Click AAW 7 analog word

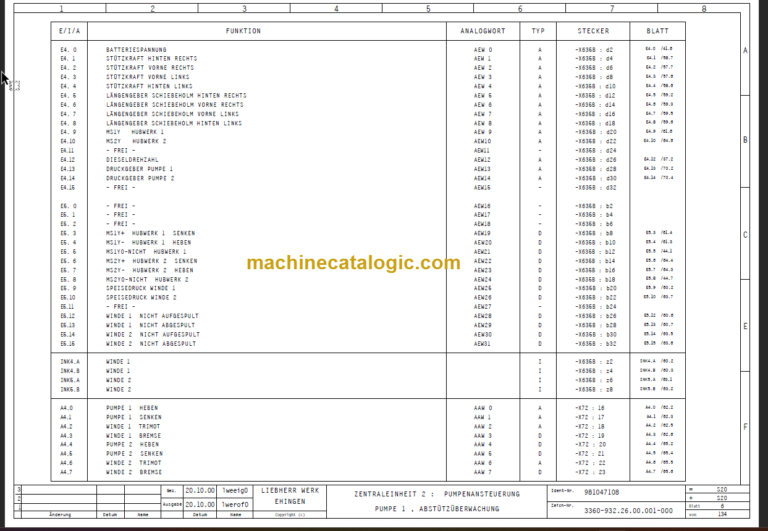tap(482, 472)
